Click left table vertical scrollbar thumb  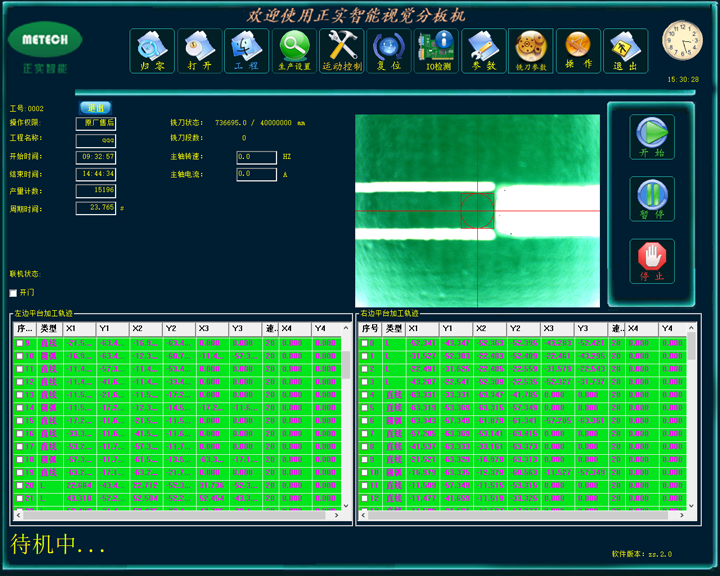pyautogui.click(x=346, y=365)
